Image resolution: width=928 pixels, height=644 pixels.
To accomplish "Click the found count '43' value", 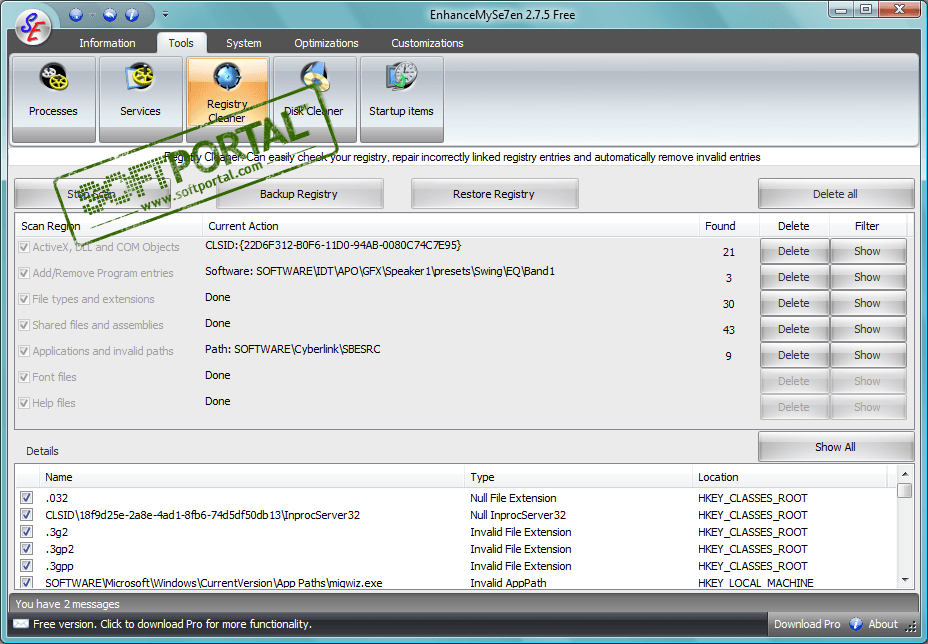I will pos(729,330).
